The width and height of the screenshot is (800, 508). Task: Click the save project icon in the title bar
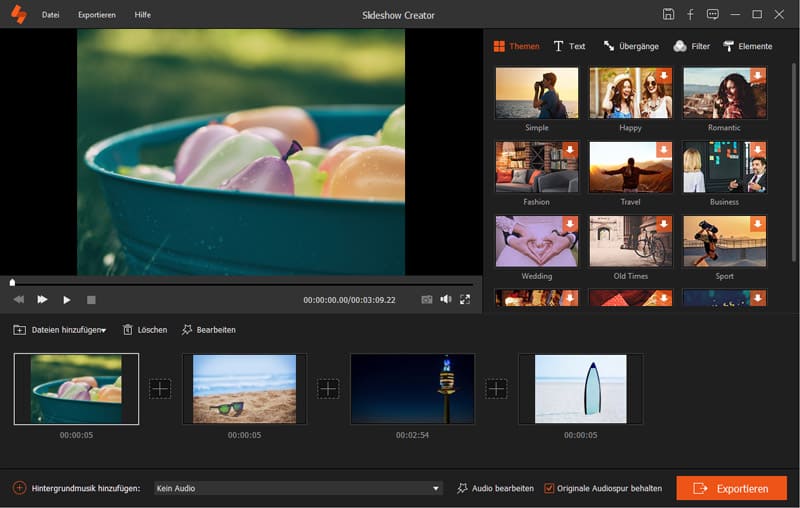click(x=668, y=14)
